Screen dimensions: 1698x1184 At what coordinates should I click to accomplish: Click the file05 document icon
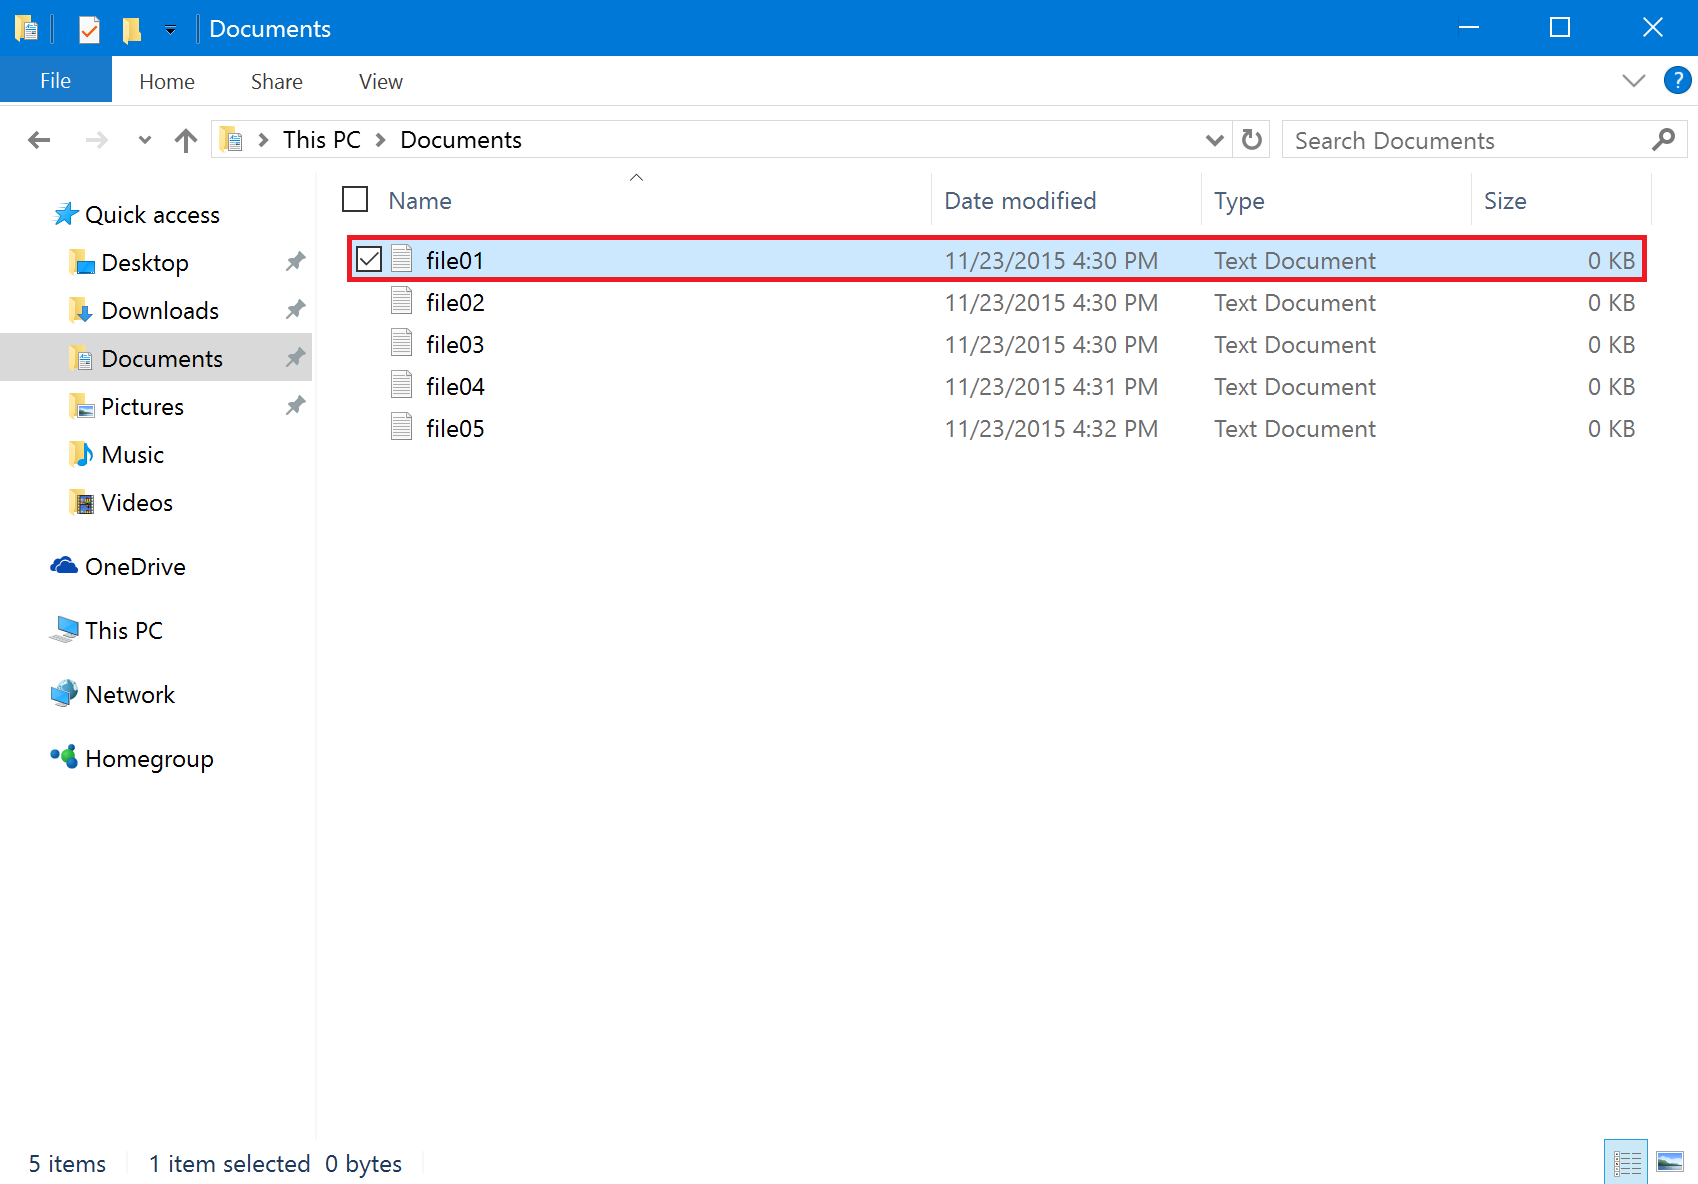point(402,427)
